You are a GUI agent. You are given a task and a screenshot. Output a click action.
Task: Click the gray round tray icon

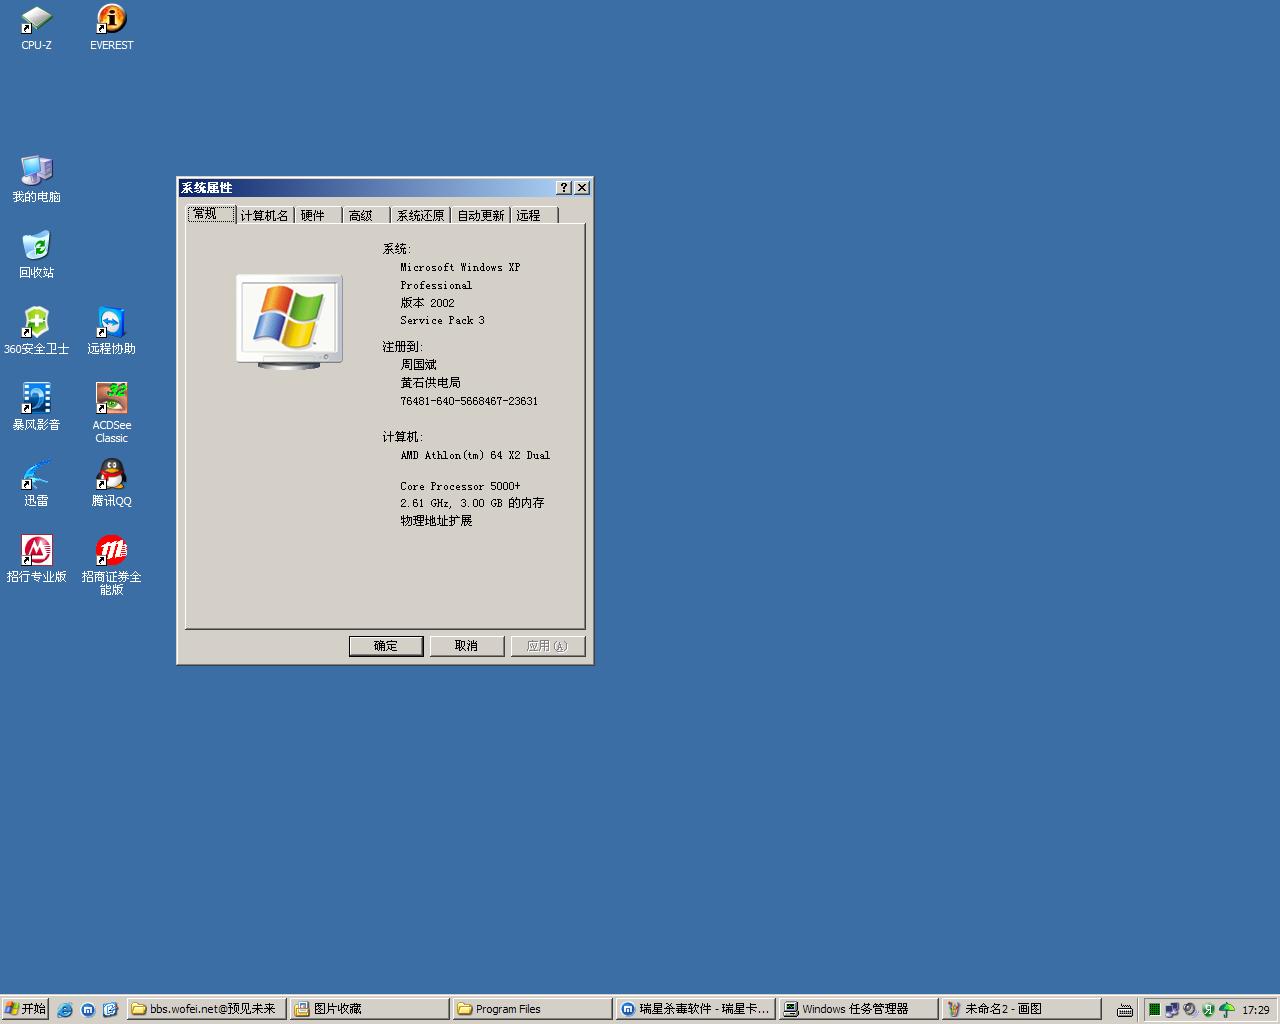point(1190,1010)
